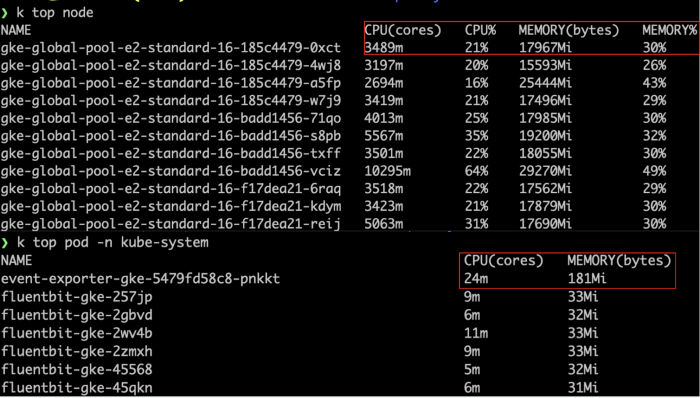Select node name ending in badd1456-vciz
This screenshot has width=700, height=398.
pyautogui.click(x=171, y=171)
